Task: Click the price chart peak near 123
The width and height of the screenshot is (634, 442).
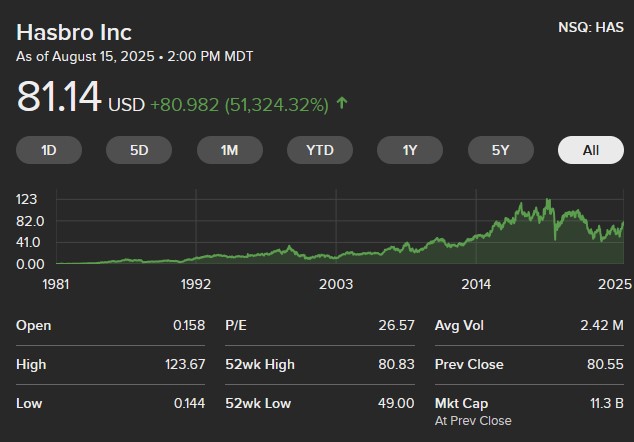Action: tap(548, 201)
